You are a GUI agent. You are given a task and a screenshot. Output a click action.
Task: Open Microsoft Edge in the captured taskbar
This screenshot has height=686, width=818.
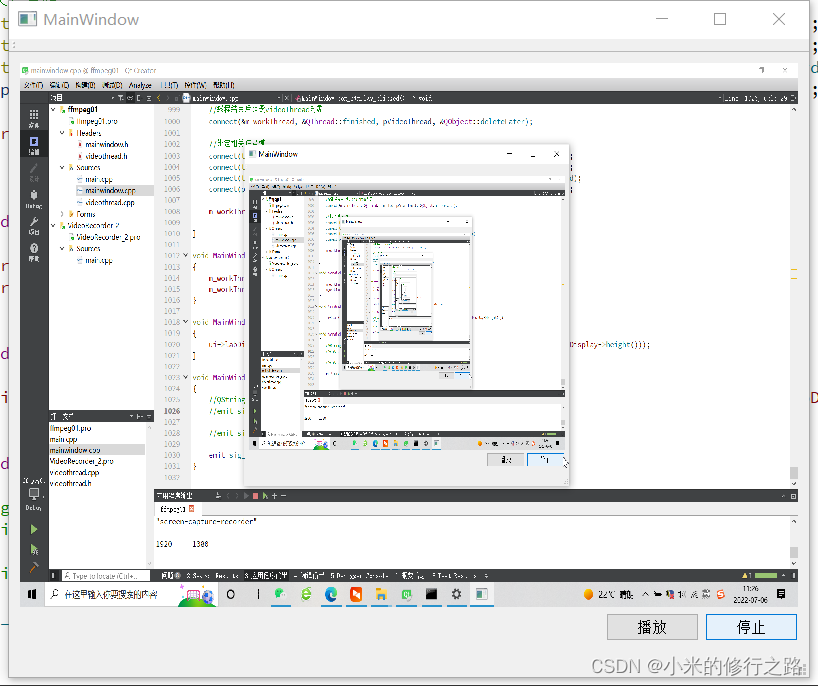pos(331,594)
